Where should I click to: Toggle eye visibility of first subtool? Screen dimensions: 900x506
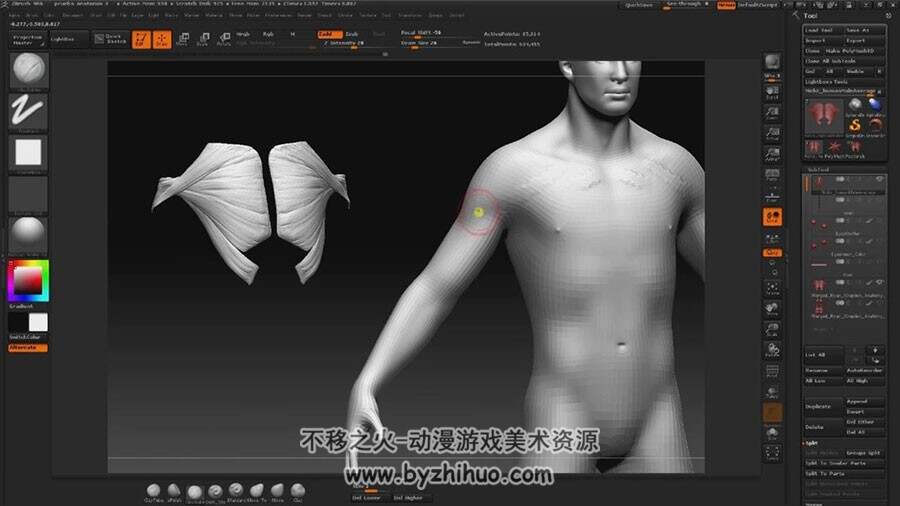pos(879,180)
